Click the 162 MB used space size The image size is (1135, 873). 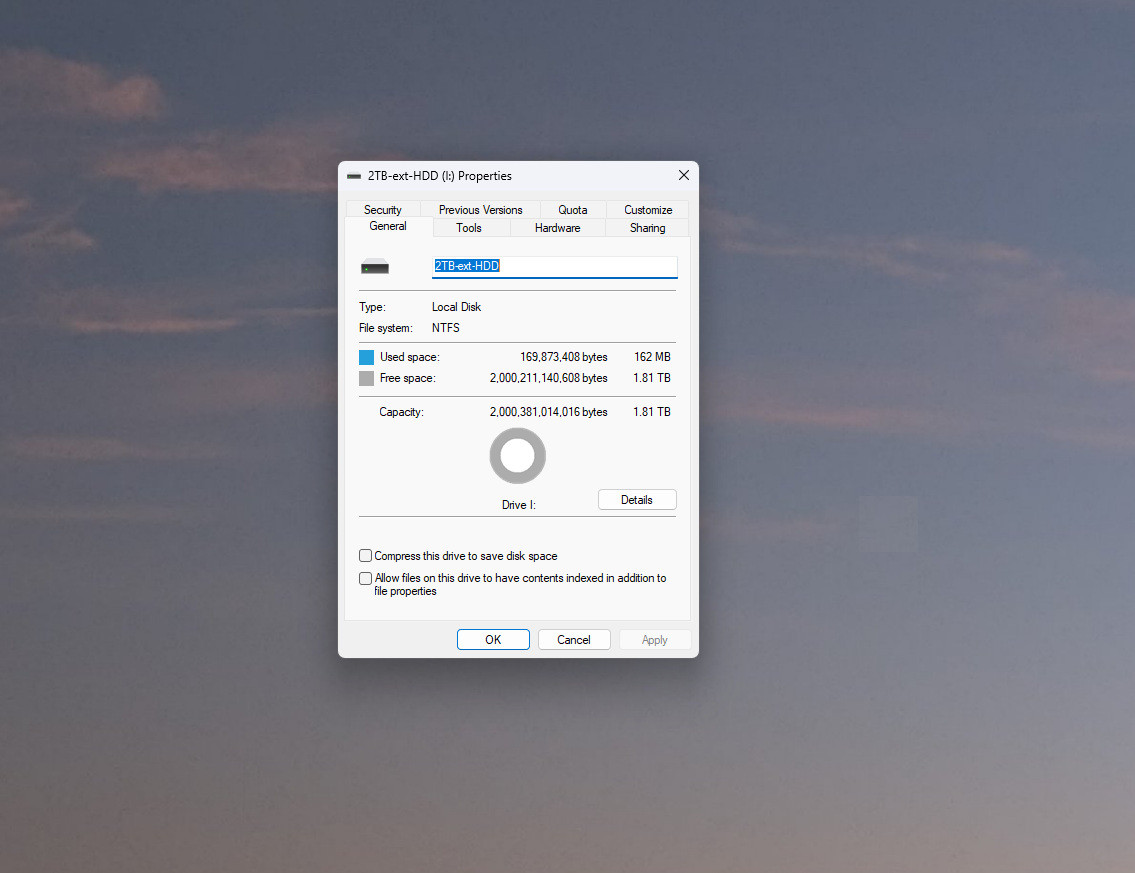pyautogui.click(x=652, y=357)
